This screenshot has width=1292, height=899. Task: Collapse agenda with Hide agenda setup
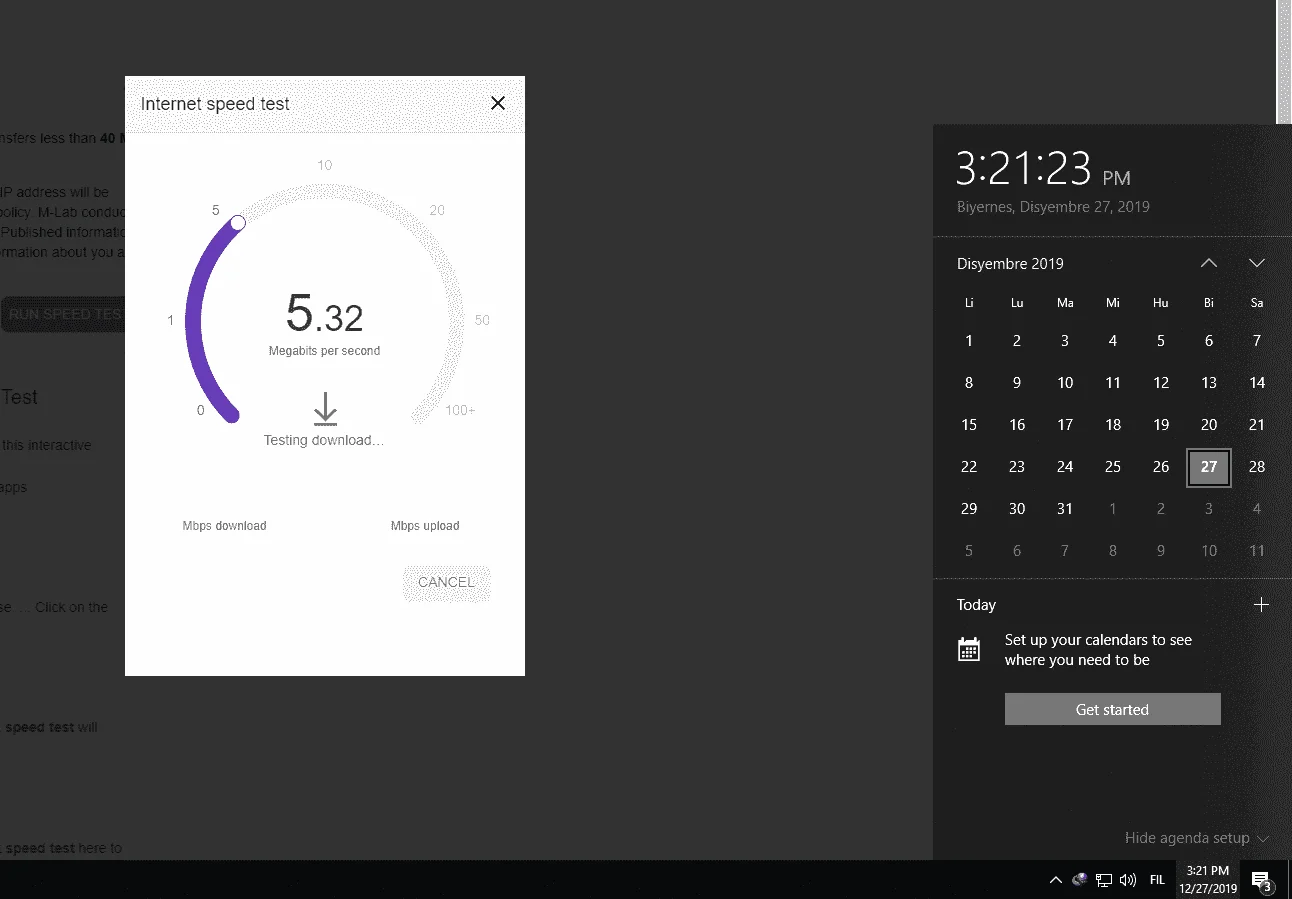(1197, 838)
